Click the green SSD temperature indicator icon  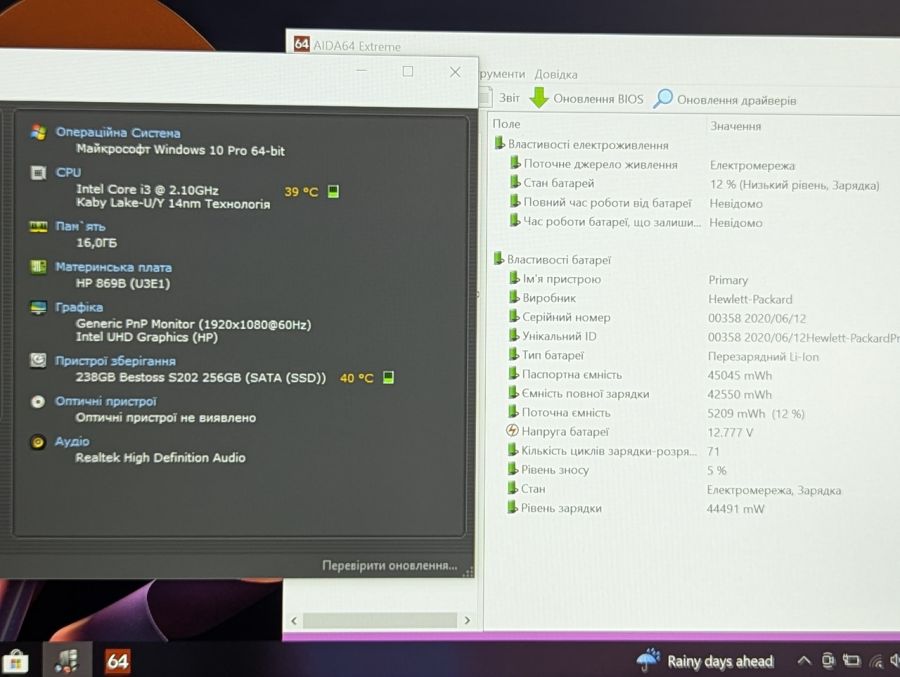[x=389, y=377]
